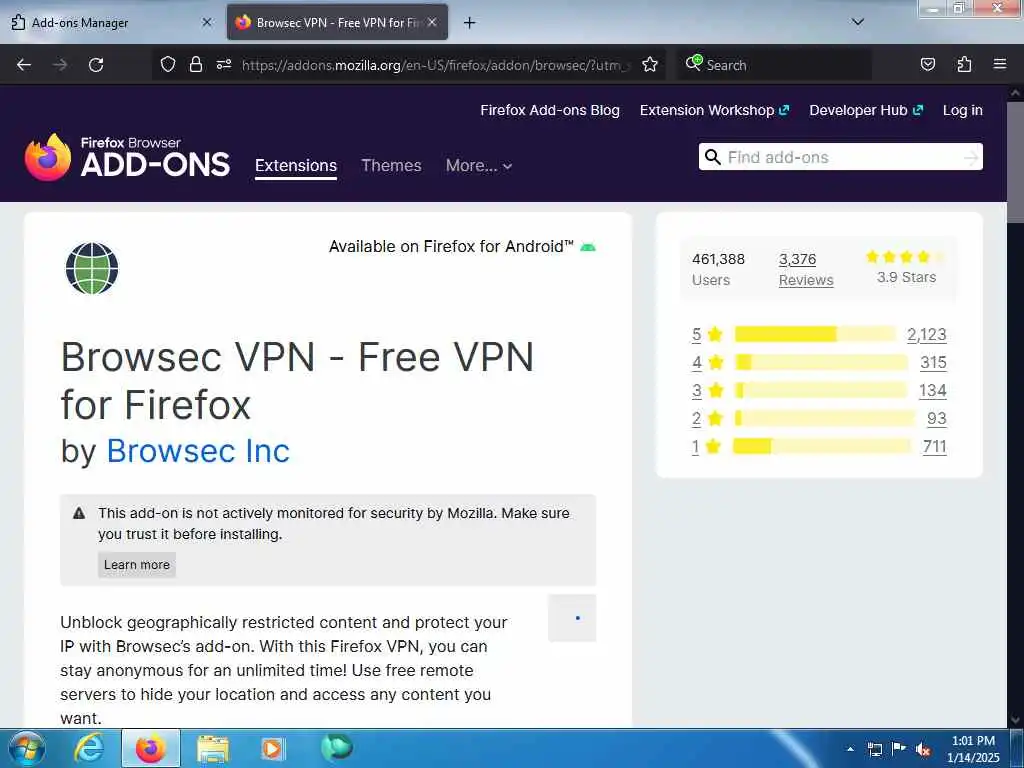Open the 93 two-star reviews count
This screenshot has width=1024, height=768.
[937, 419]
